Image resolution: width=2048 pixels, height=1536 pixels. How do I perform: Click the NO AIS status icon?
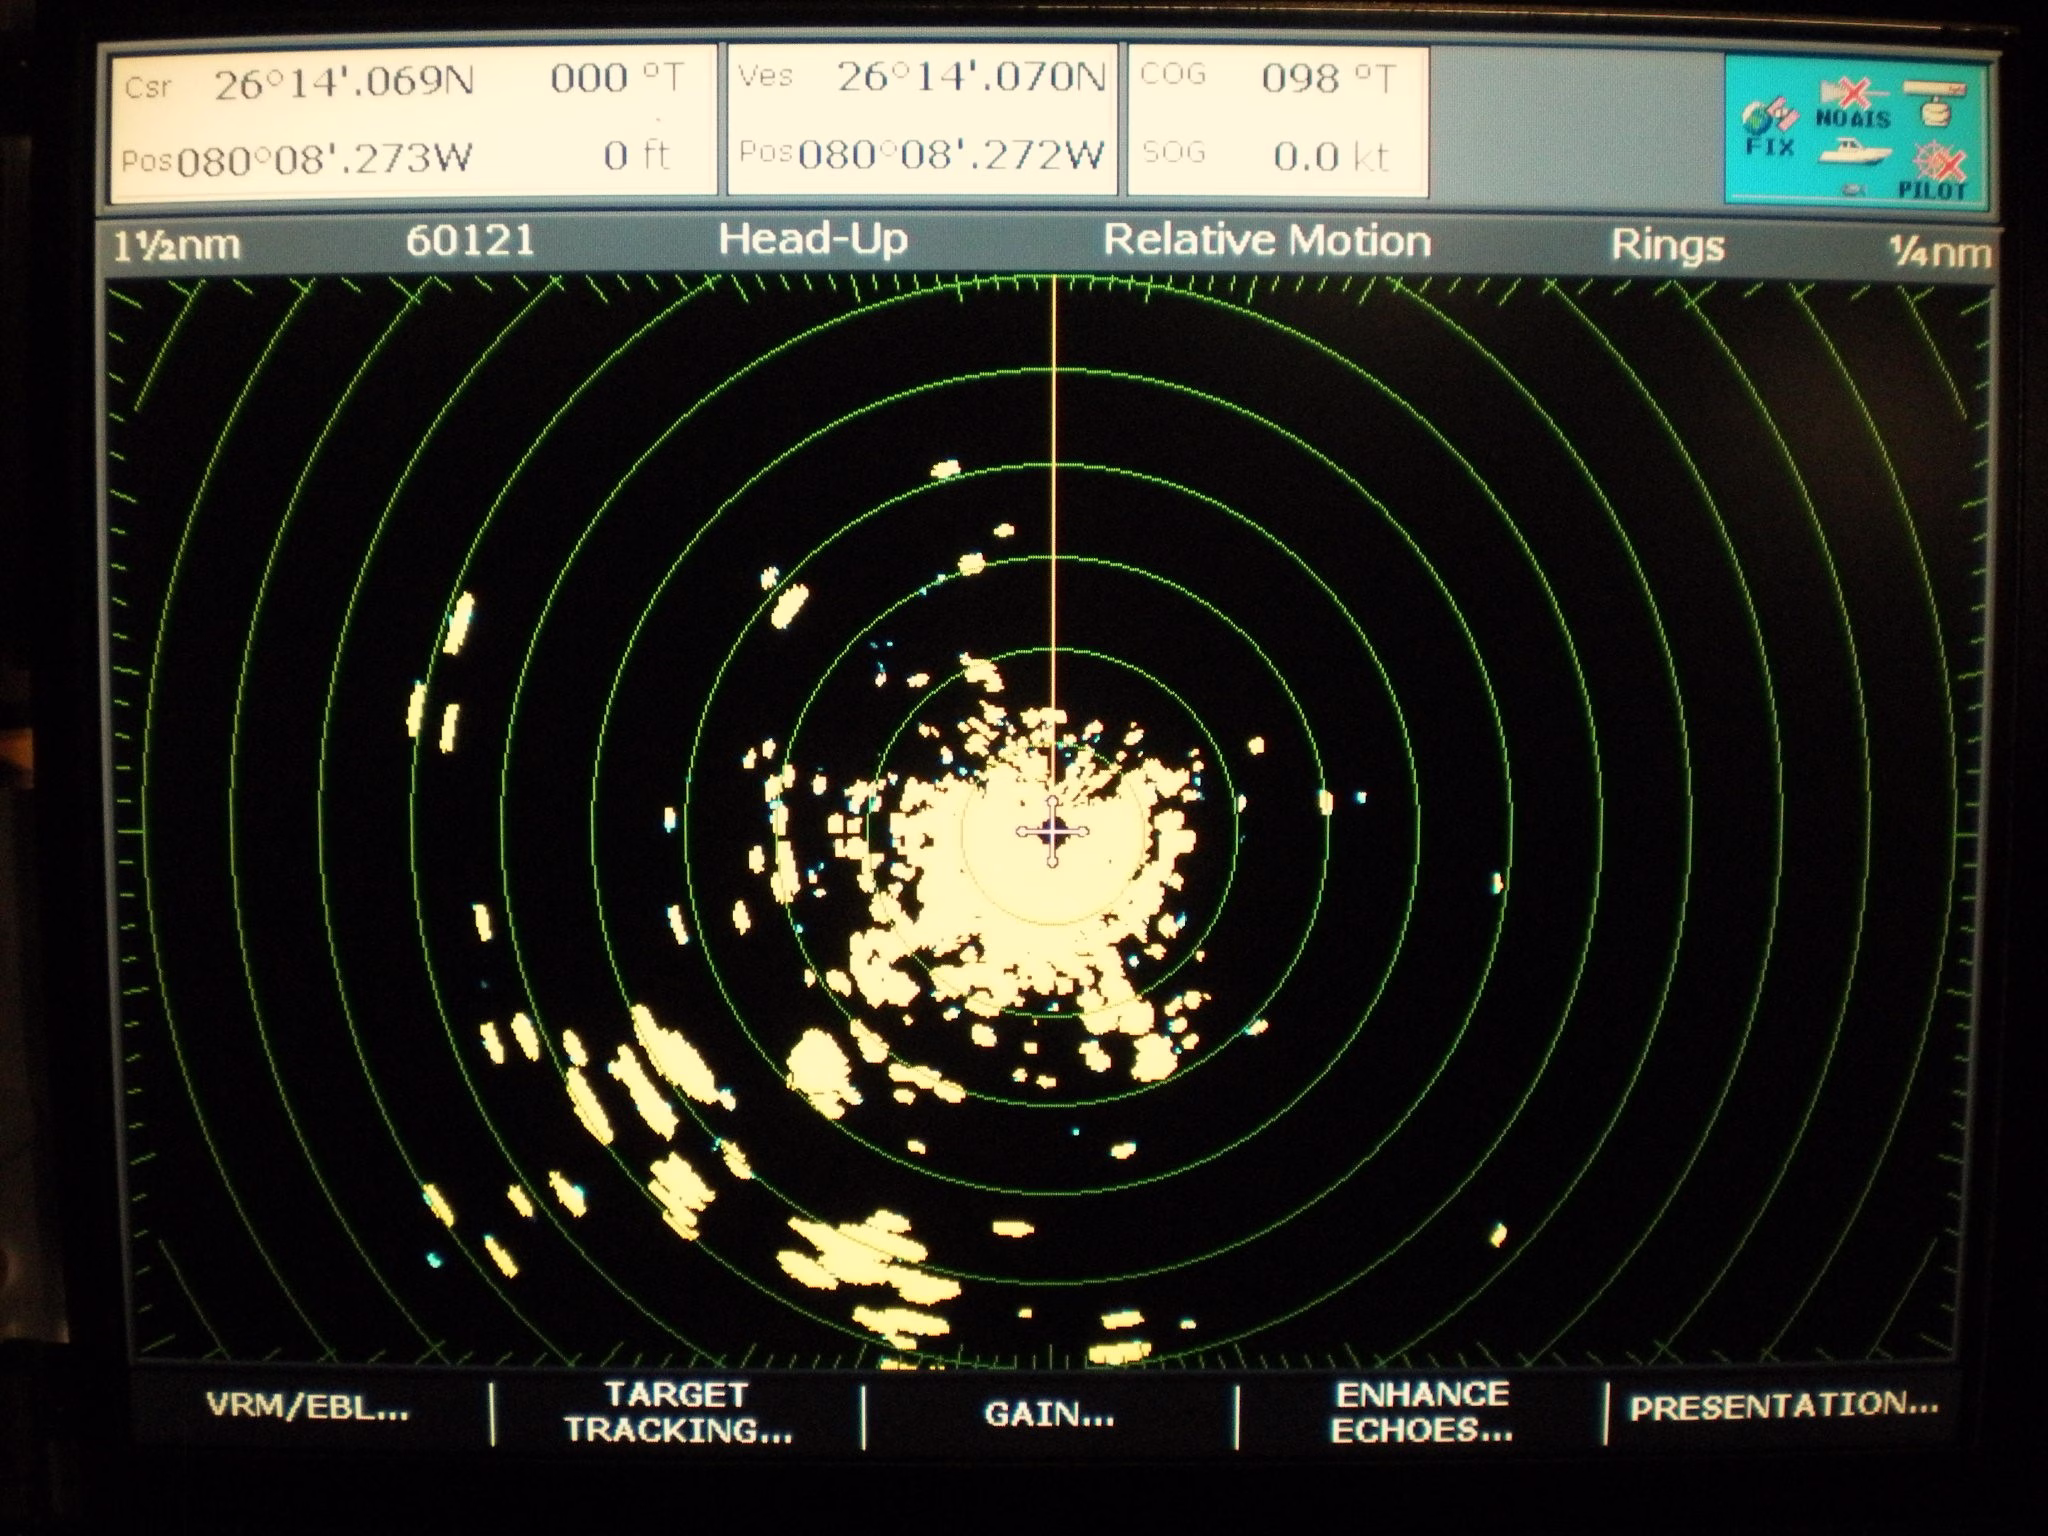click(x=1852, y=106)
